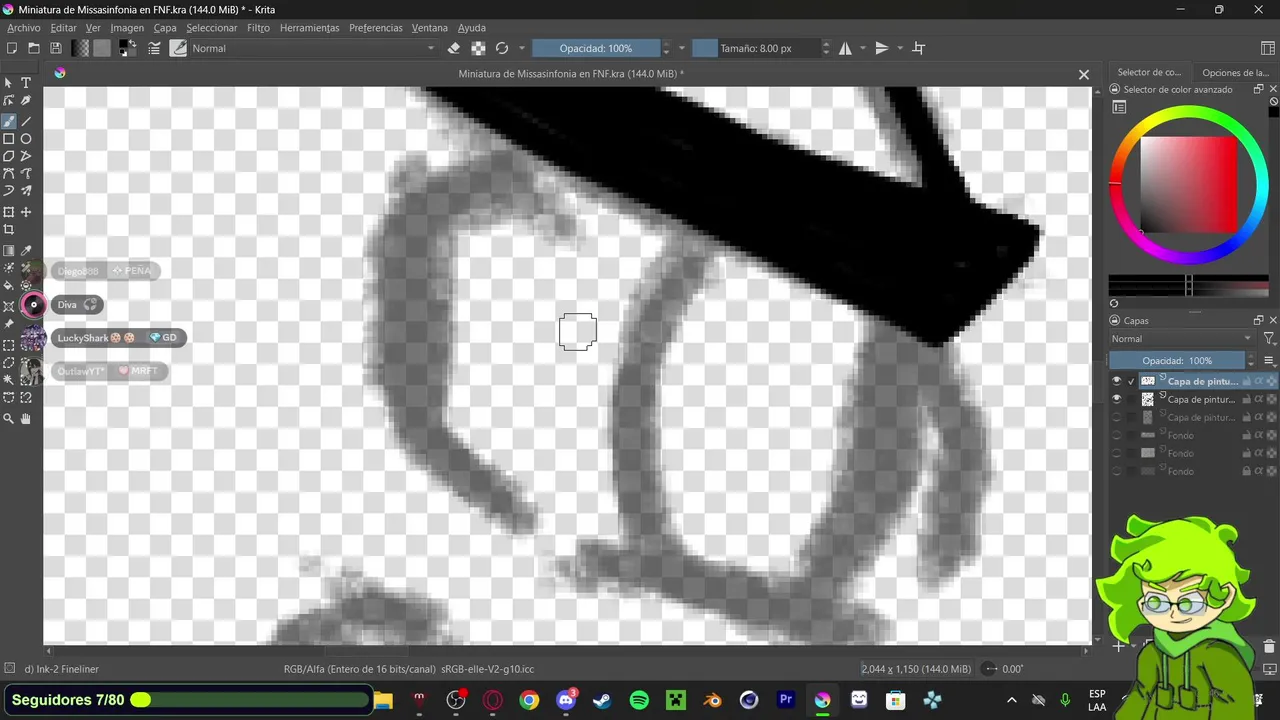The height and width of the screenshot is (720, 1280).
Task: Create a new document from toolbar
Action: (12, 48)
